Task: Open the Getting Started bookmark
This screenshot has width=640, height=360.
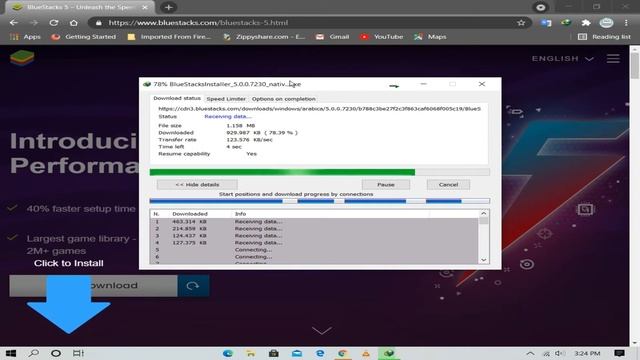Action: tap(84, 37)
